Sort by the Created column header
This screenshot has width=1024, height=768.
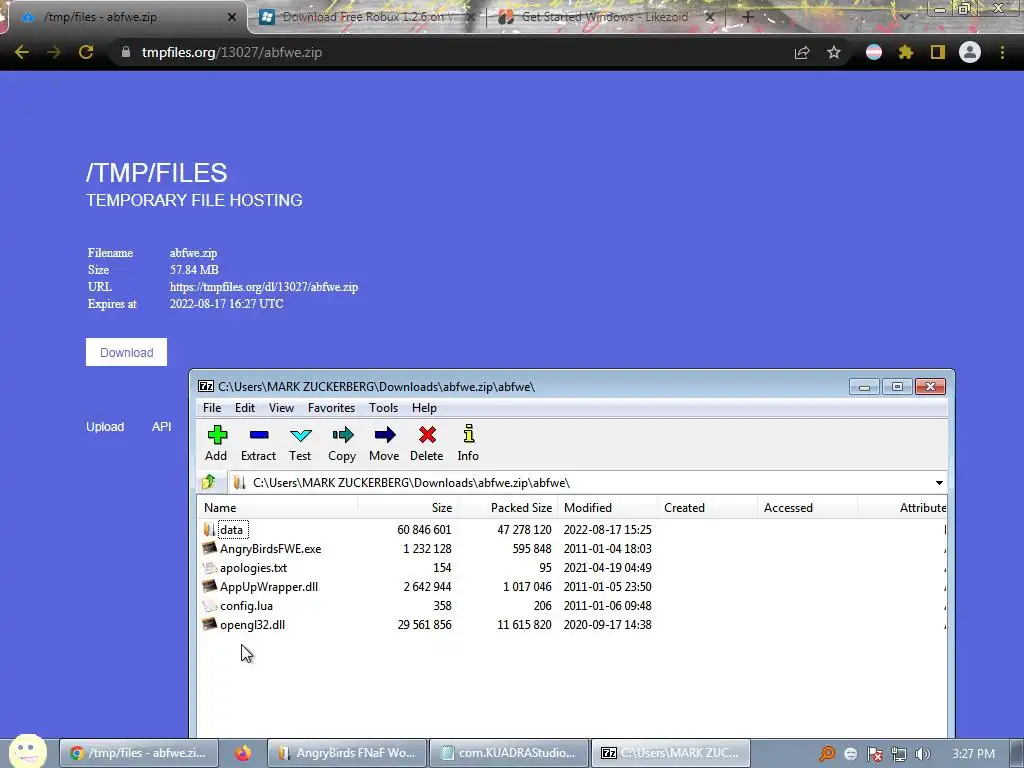[707, 507]
